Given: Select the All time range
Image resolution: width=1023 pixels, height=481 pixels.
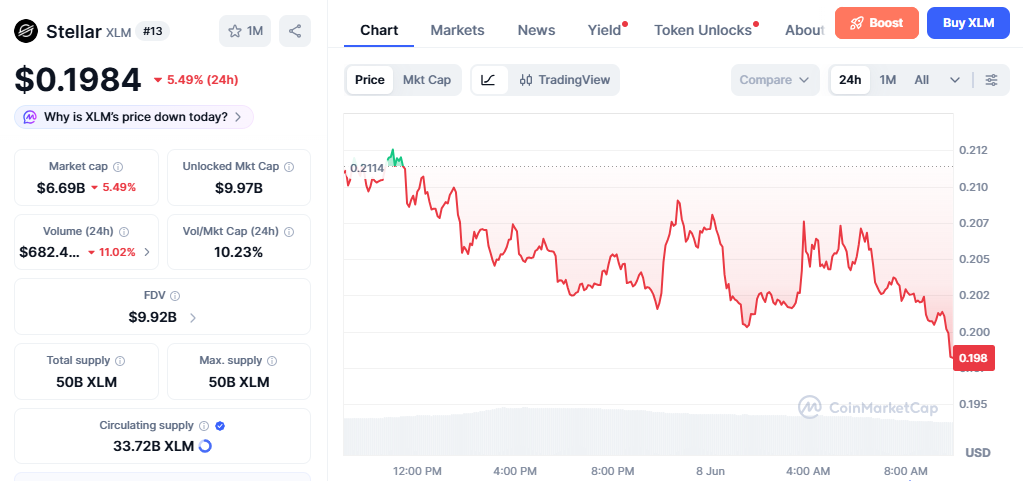Looking at the screenshot, I should [921, 80].
